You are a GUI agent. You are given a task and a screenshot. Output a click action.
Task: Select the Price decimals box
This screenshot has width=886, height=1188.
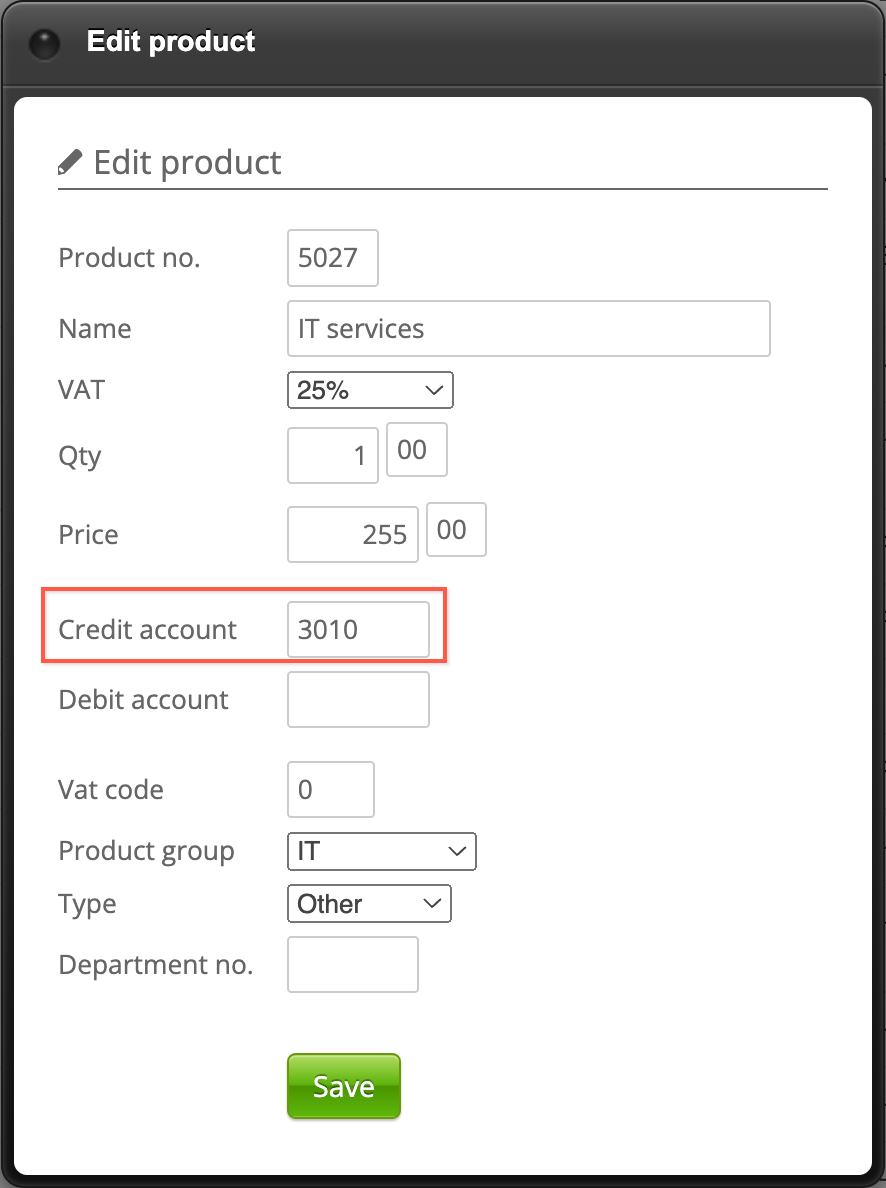pyautogui.click(x=456, y=530)
